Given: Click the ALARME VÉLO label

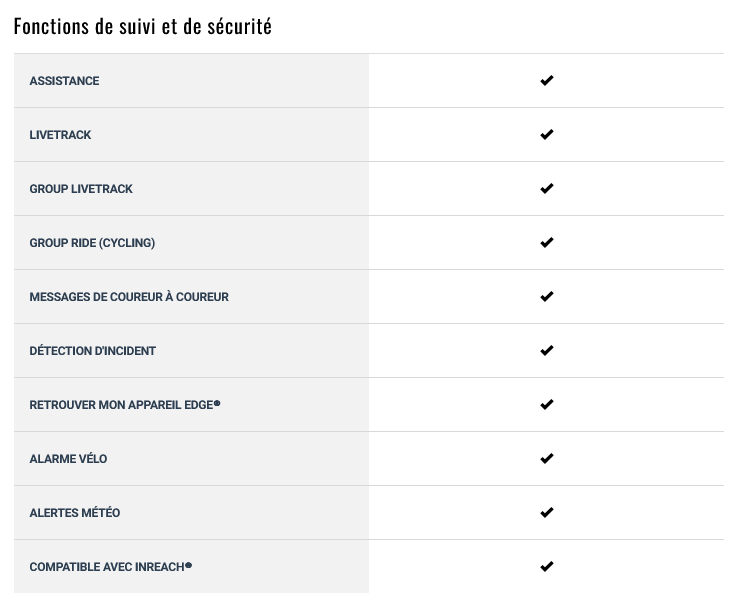Looking at the screenshot, I should (68, 459).
